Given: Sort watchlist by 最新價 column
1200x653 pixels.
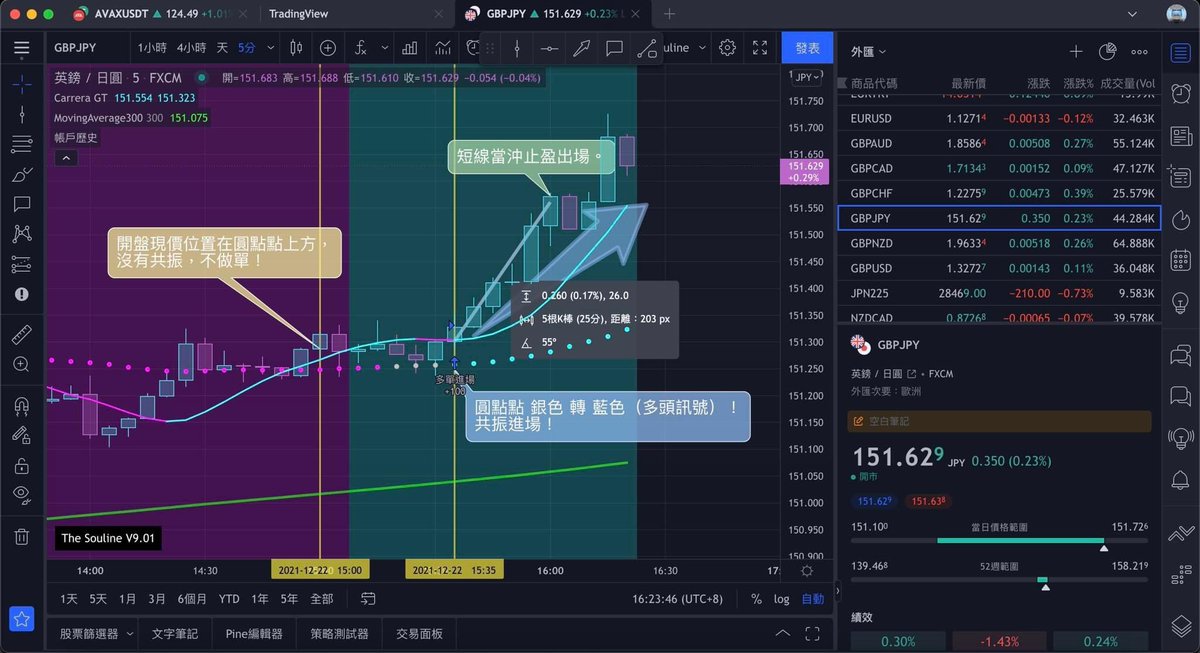Looking at the screenshot, I should click(969, 83).
